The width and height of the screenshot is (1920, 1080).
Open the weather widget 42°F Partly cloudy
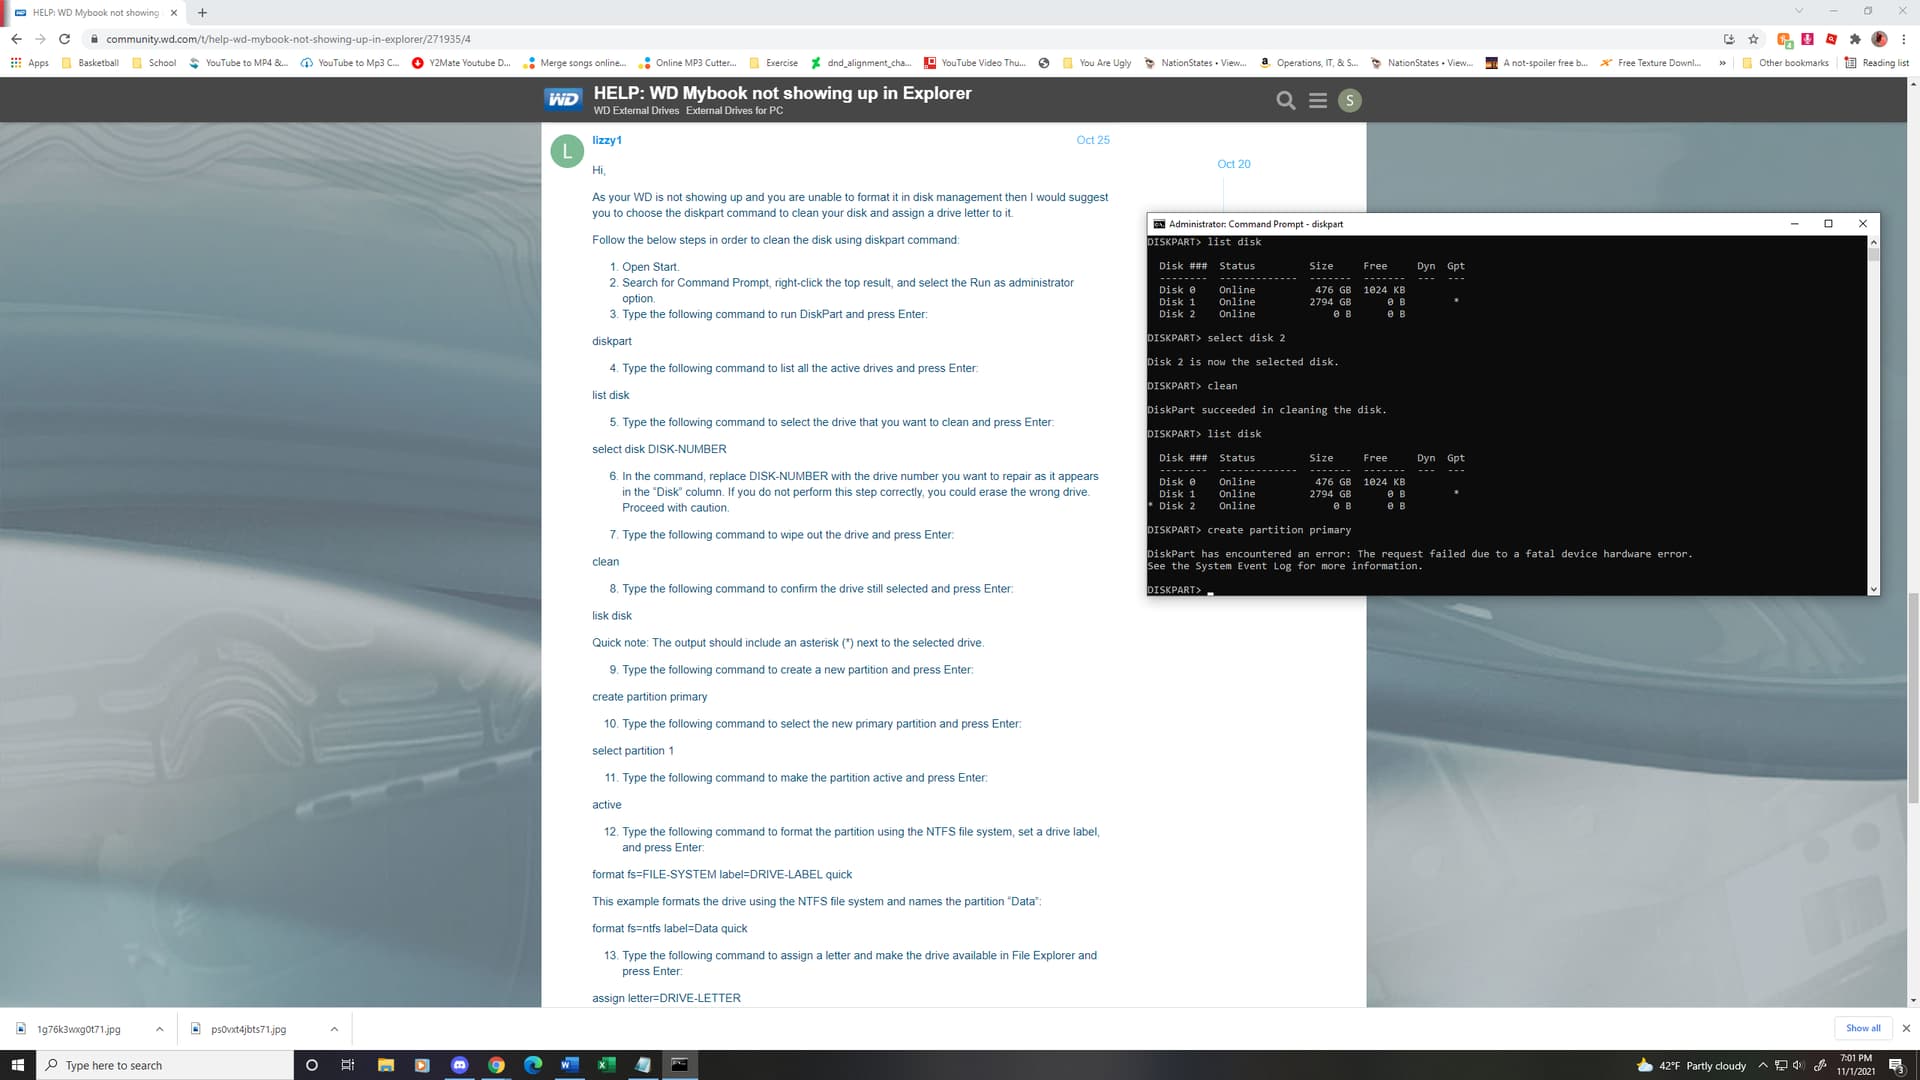point(1692,1065)
